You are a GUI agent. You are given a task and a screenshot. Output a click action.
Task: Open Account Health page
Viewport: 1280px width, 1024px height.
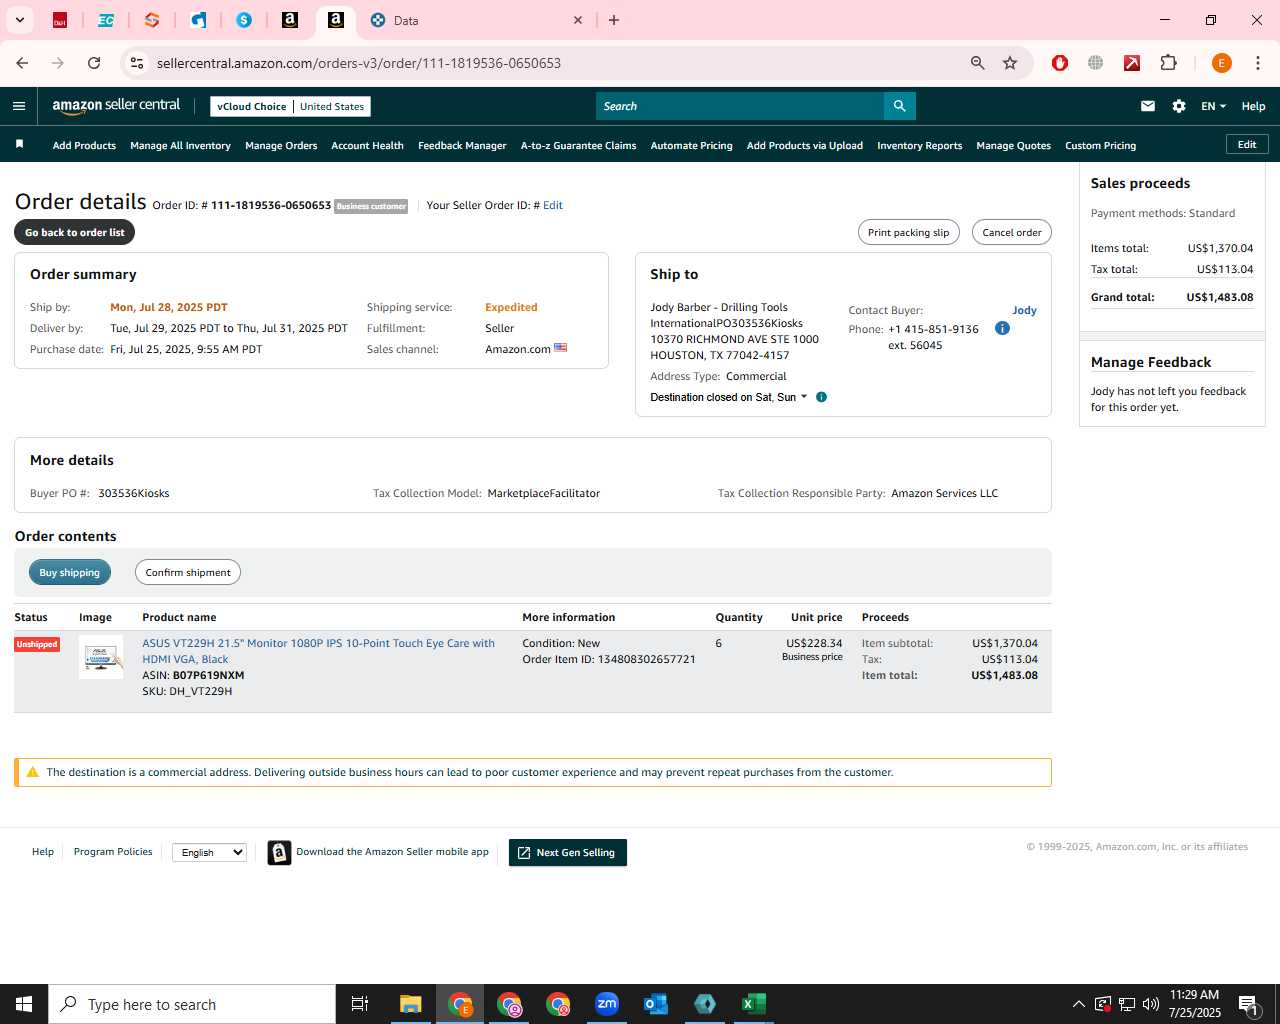pos(367,145)
